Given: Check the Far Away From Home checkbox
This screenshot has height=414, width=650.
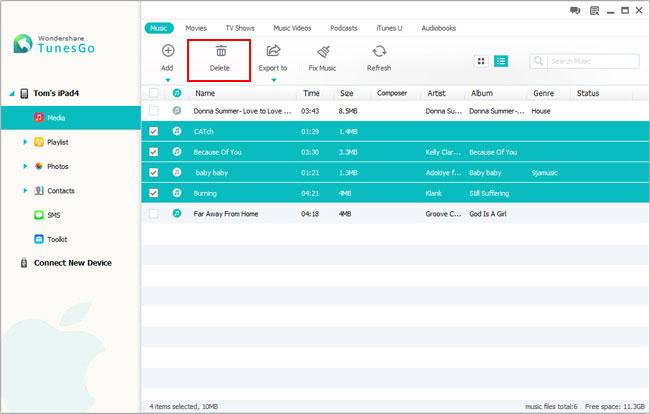Looking at the screenshot, I should click(154, 213).
